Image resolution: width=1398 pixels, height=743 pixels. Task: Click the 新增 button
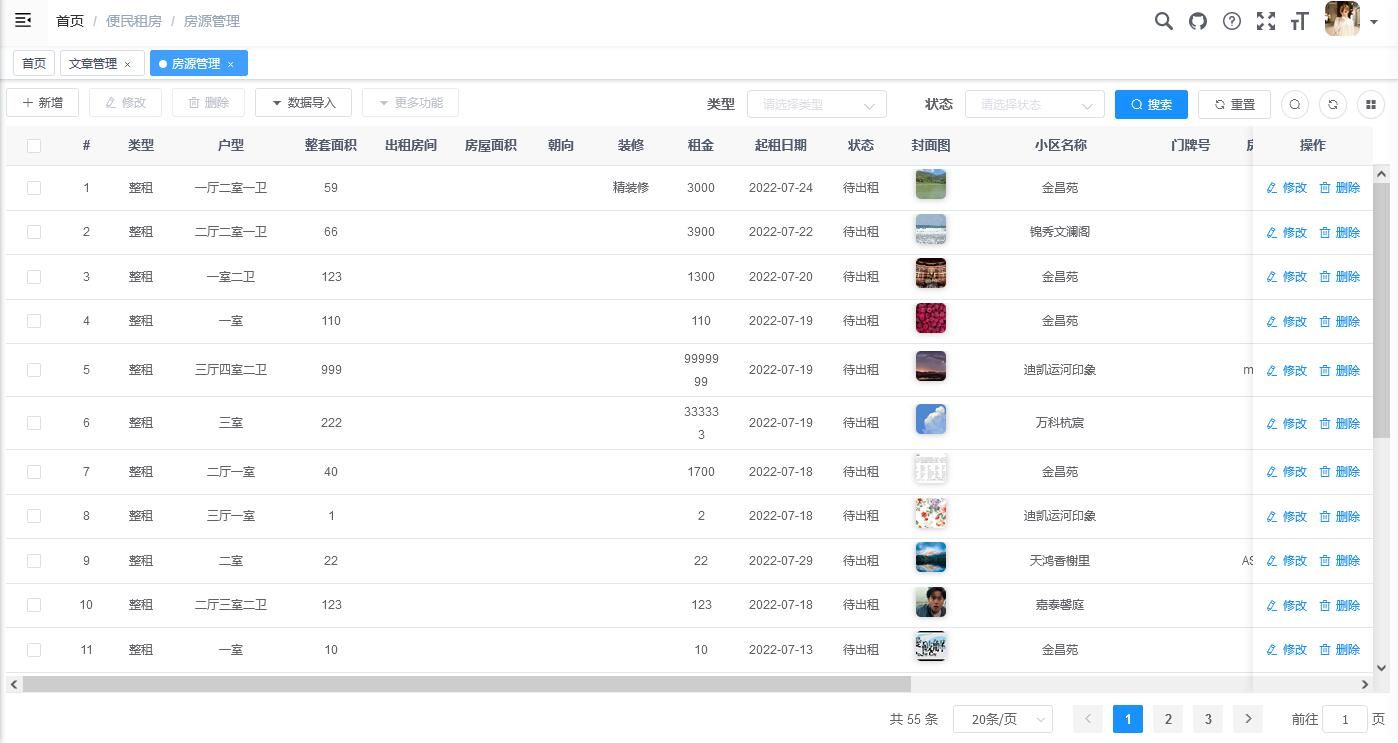pos(43,103)
